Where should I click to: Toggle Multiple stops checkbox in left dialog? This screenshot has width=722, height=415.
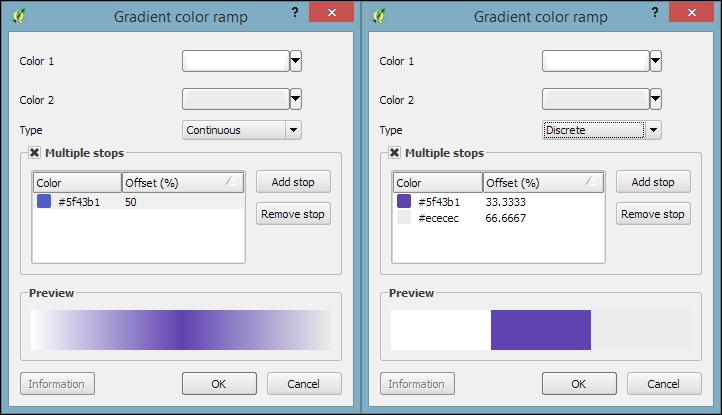click(35, 152)
